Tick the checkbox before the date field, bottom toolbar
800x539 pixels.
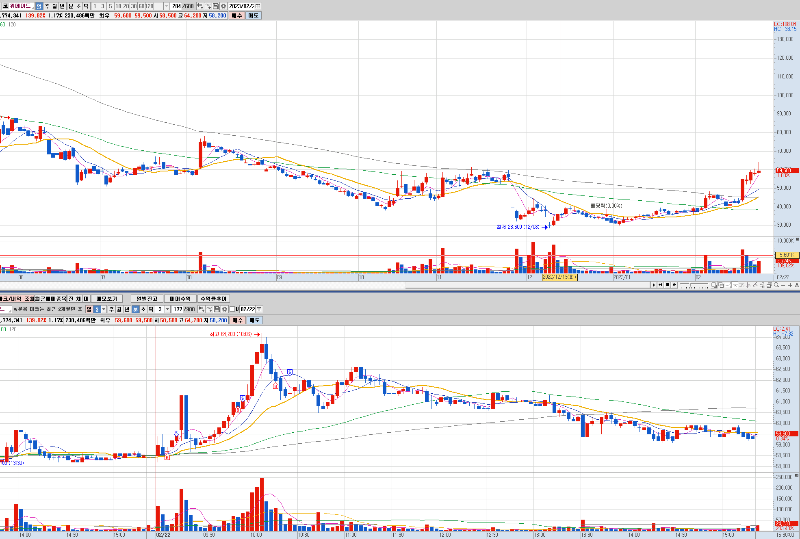pos(233,309)
